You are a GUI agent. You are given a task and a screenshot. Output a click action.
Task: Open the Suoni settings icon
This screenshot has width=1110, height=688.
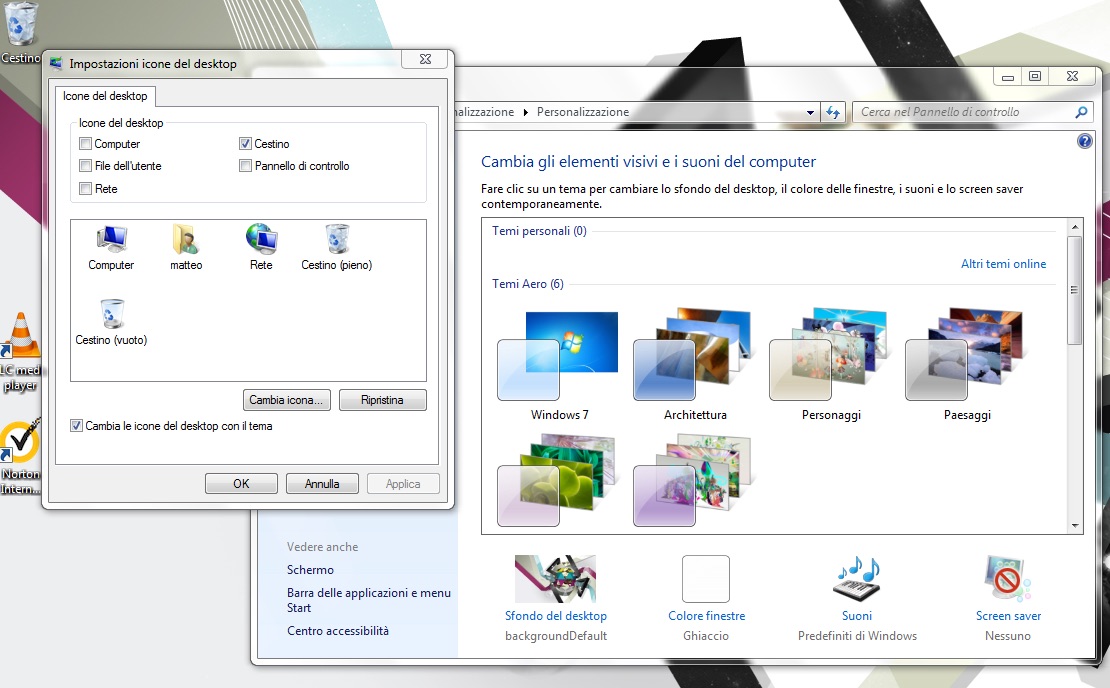[856, 580]
